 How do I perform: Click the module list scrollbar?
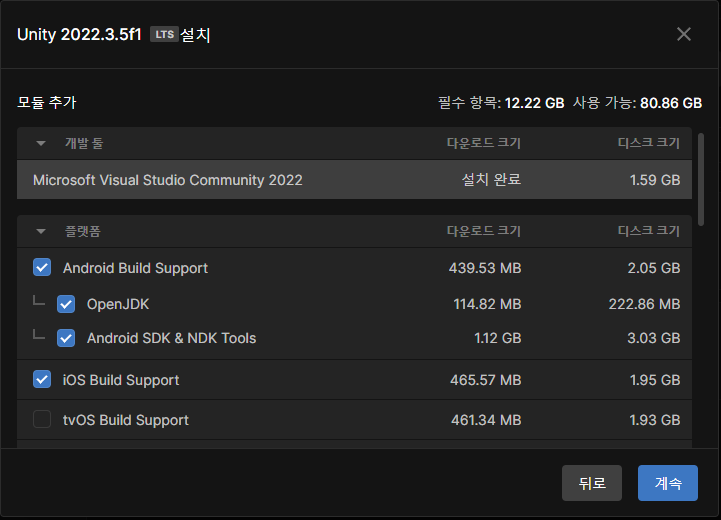click(701, 179)
